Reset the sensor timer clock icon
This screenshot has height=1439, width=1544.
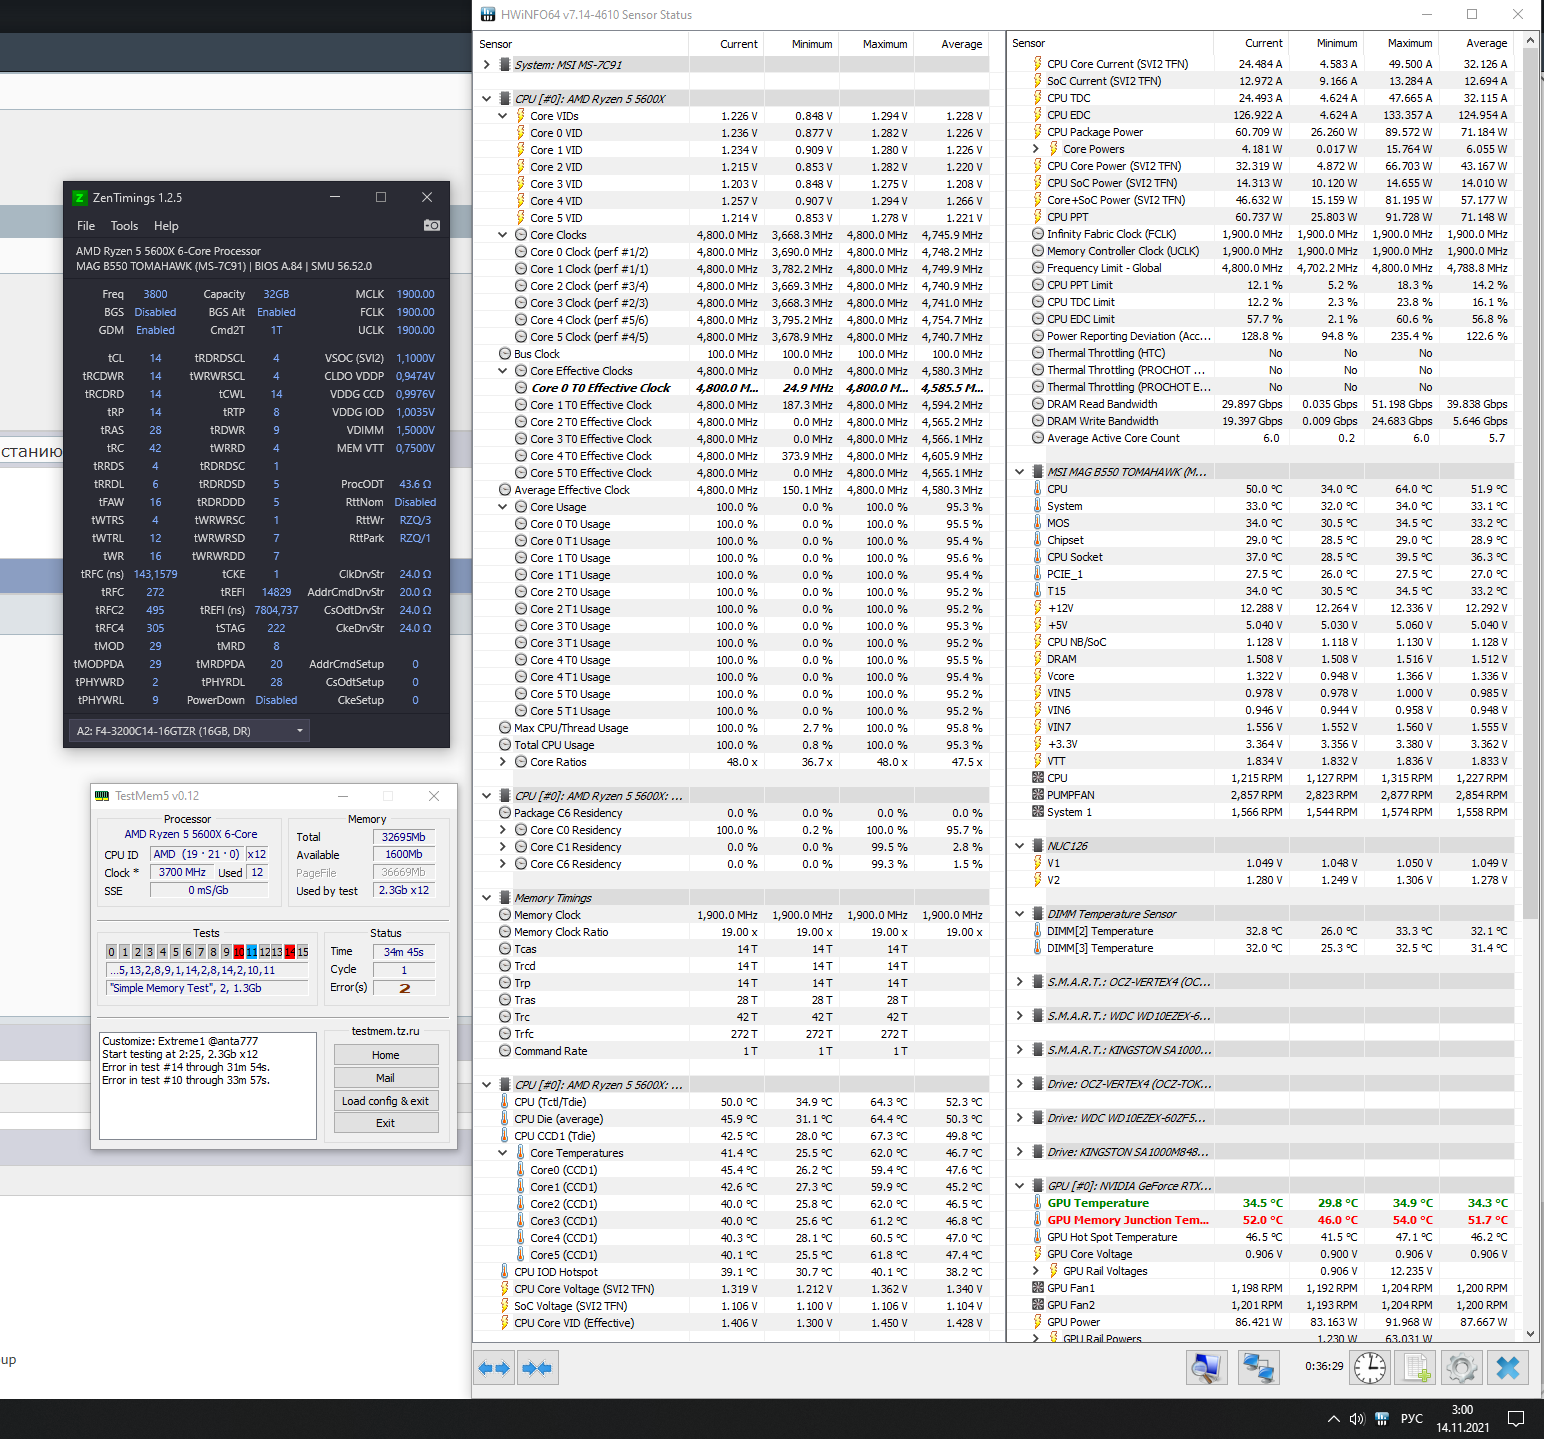(x=1369, y=1367)
